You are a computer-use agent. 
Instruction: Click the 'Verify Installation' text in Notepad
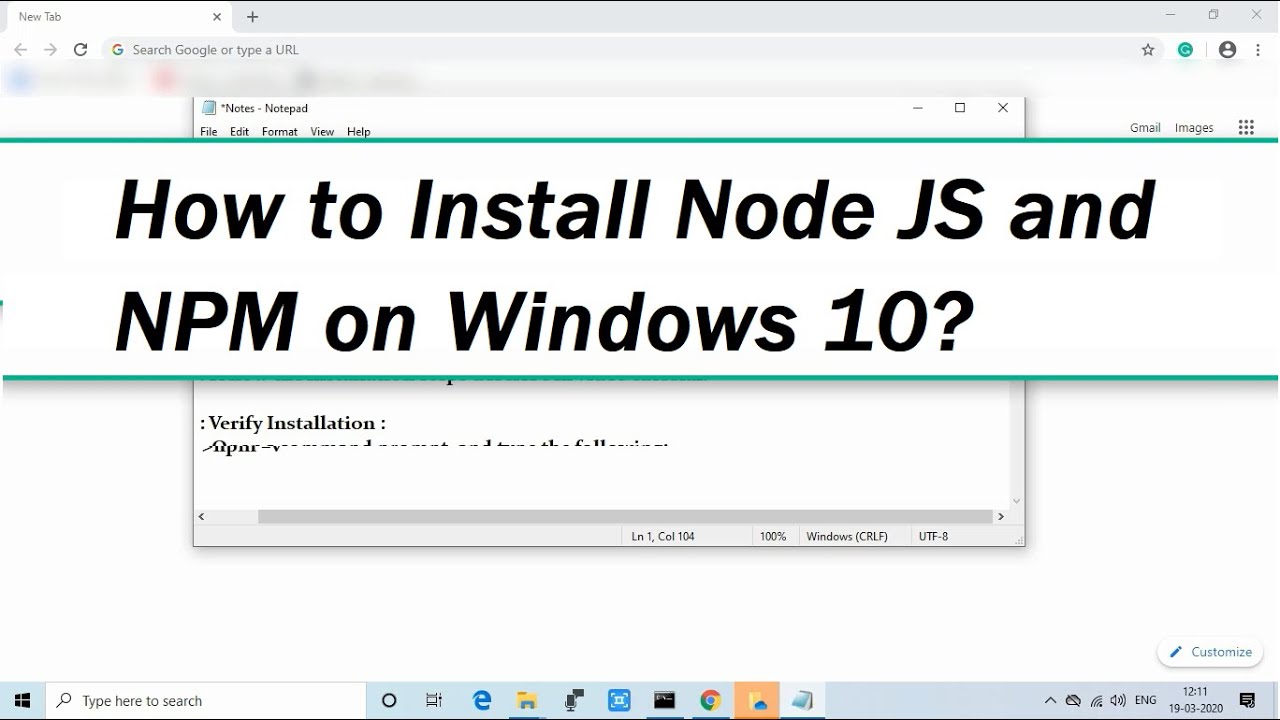point(292,423)
